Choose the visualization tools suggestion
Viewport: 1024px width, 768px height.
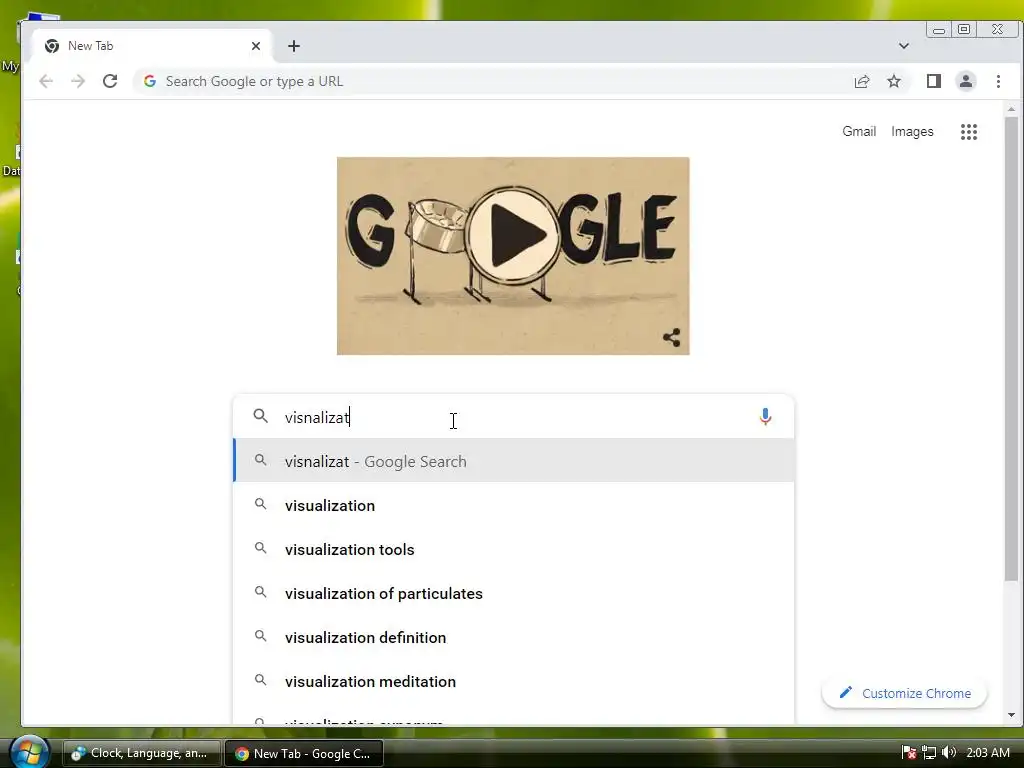click(x=513, y=549)
